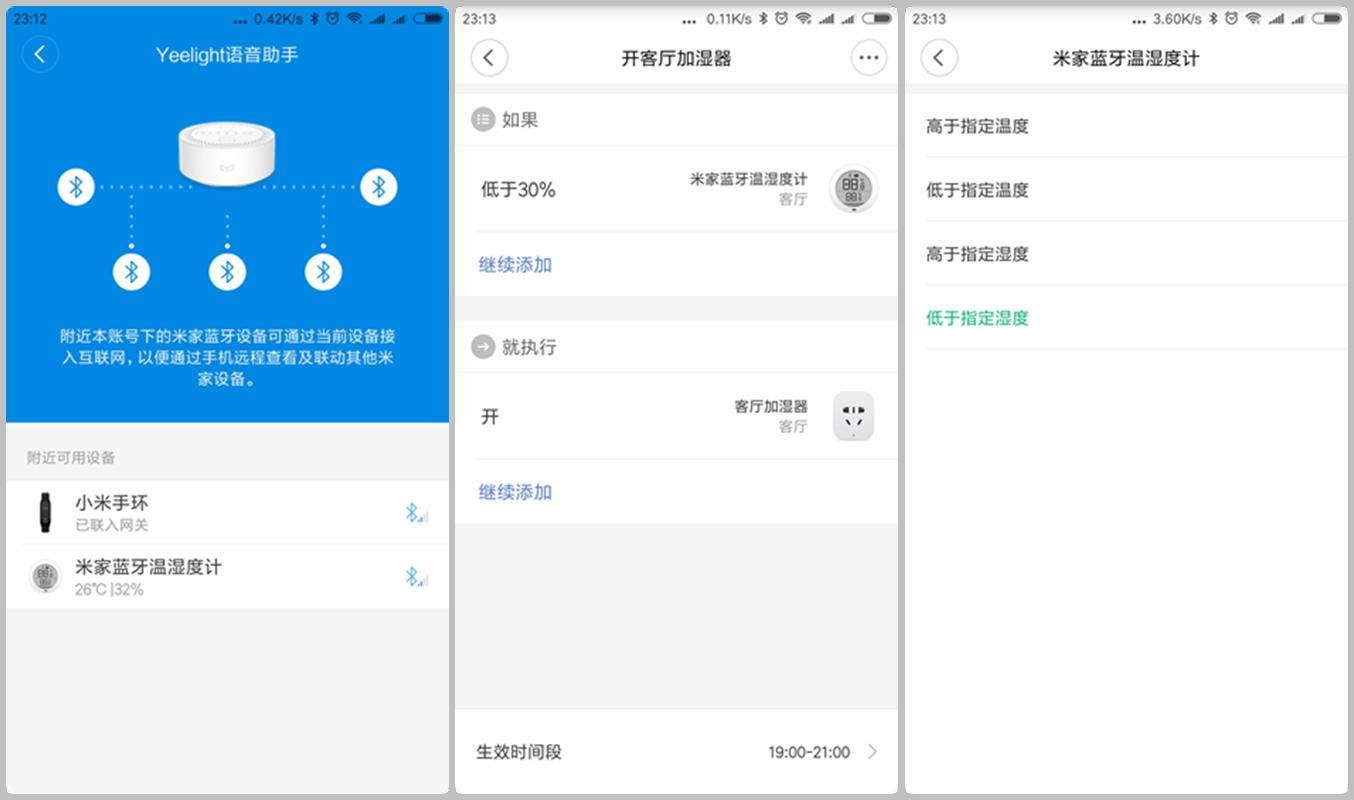Screen dimensions: 1354x800
Task: Tap the thermometer icon beside 26℃ |32%
Action: pyautogui.click(x=44, y=577)
